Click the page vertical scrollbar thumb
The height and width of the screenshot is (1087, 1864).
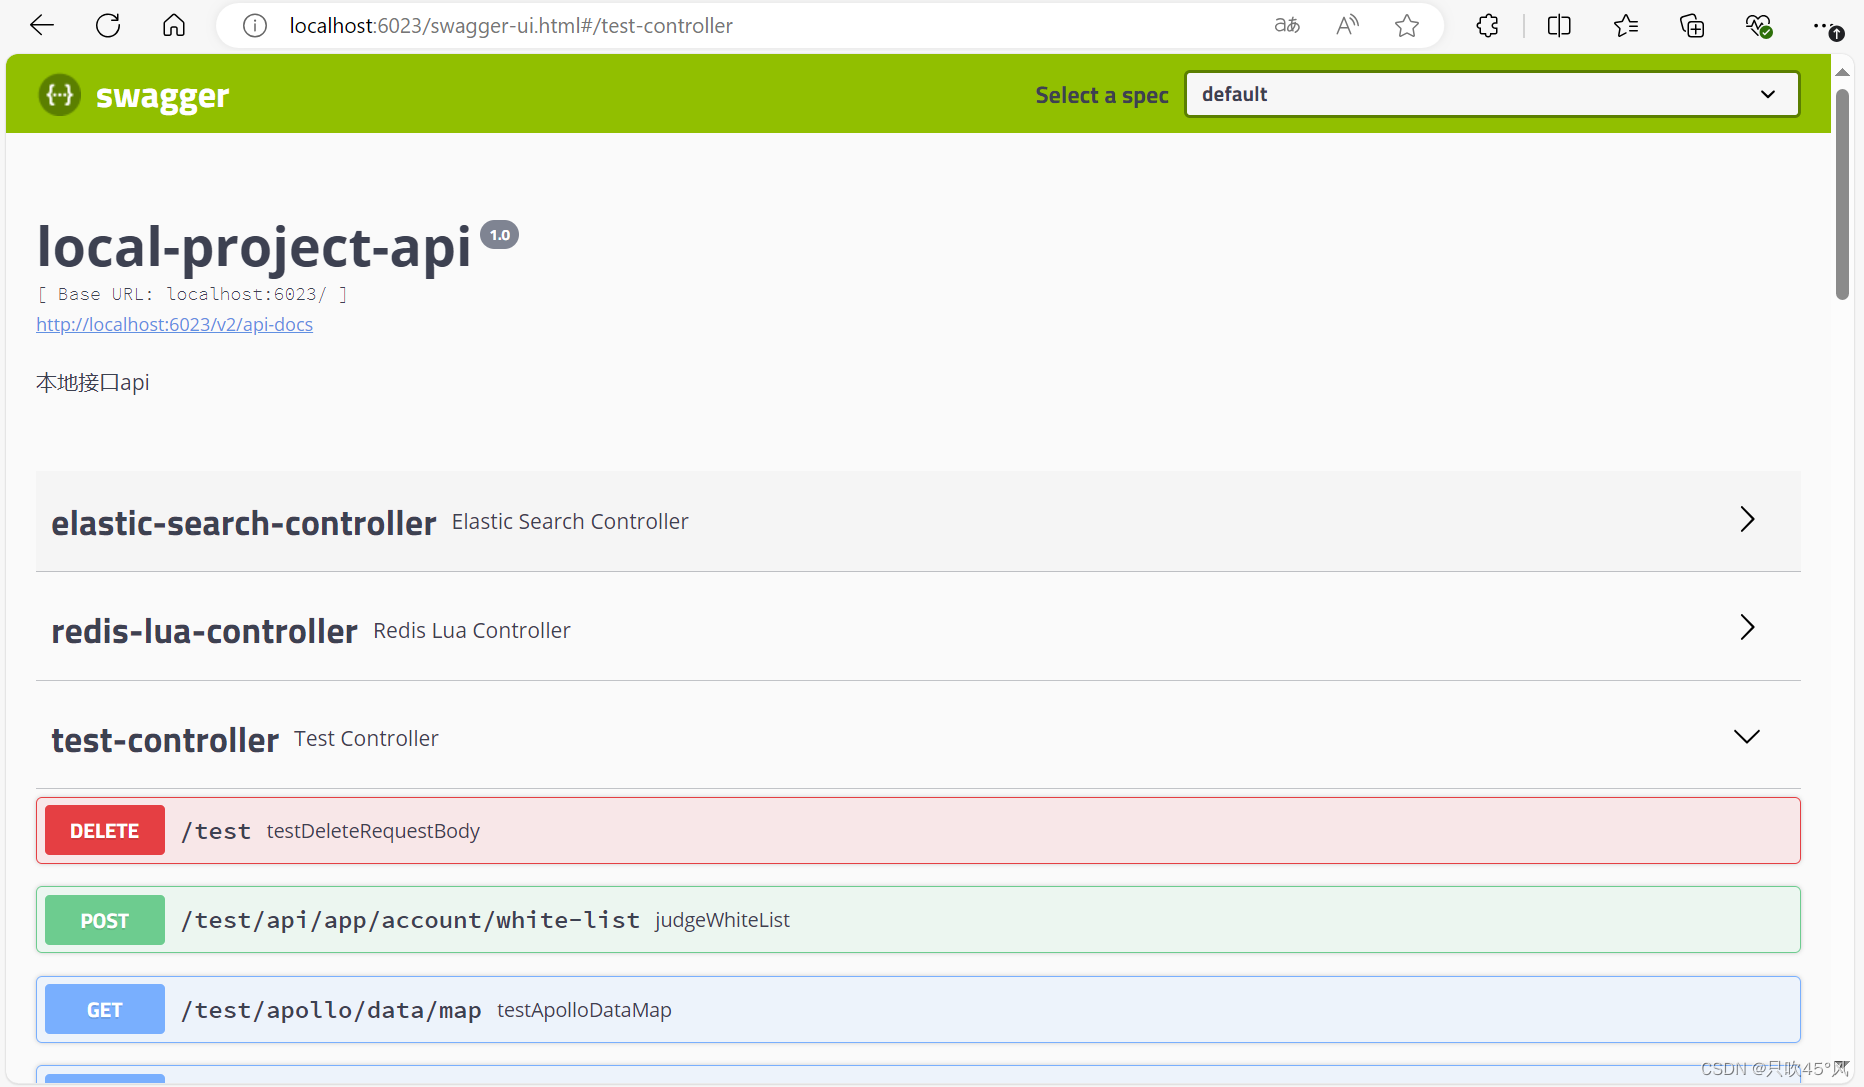pyautogui.click(x=1842, y=195)
